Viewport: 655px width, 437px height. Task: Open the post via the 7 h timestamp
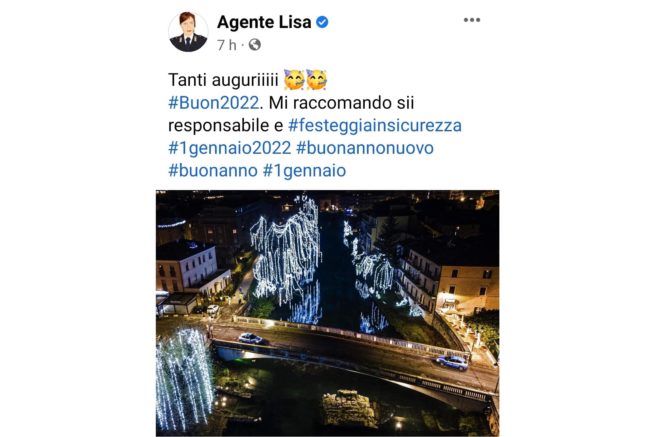(227, 45)
